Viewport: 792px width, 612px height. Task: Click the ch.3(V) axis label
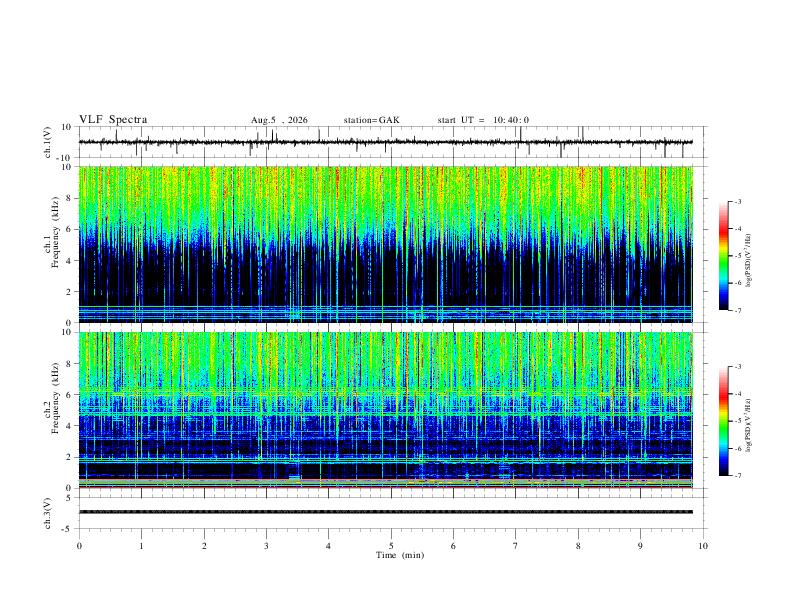coord(48,514)
